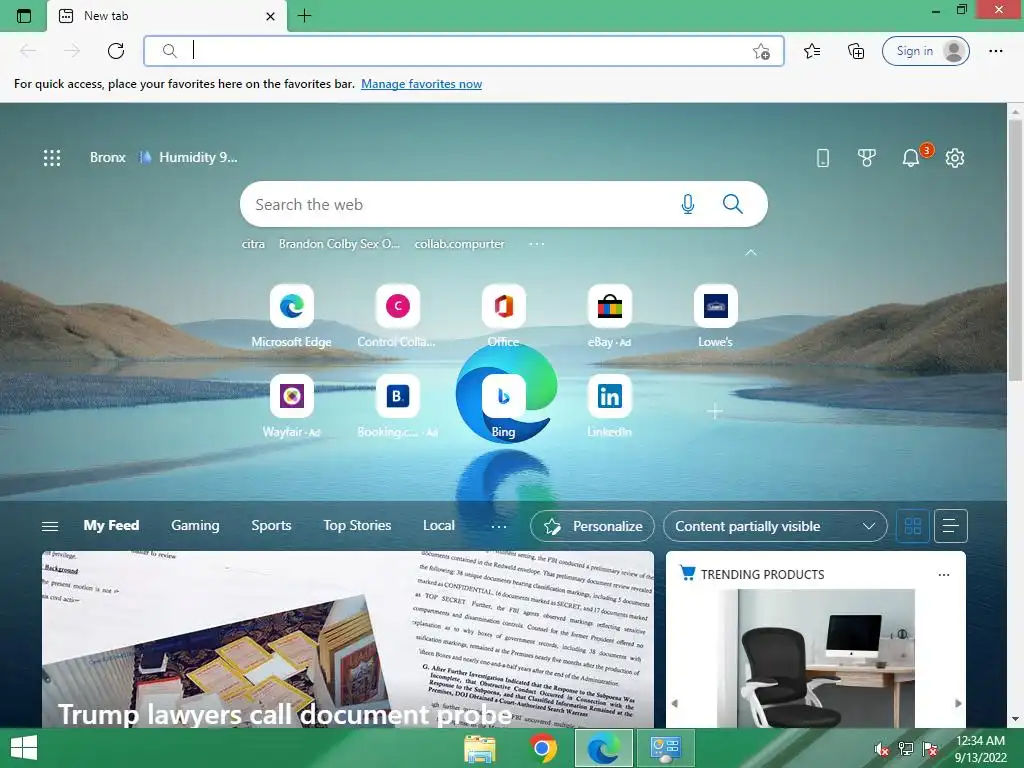Open the apps grid launcher icon
The width and height of the screenshot is (1024, 768).
pos(52,157)
